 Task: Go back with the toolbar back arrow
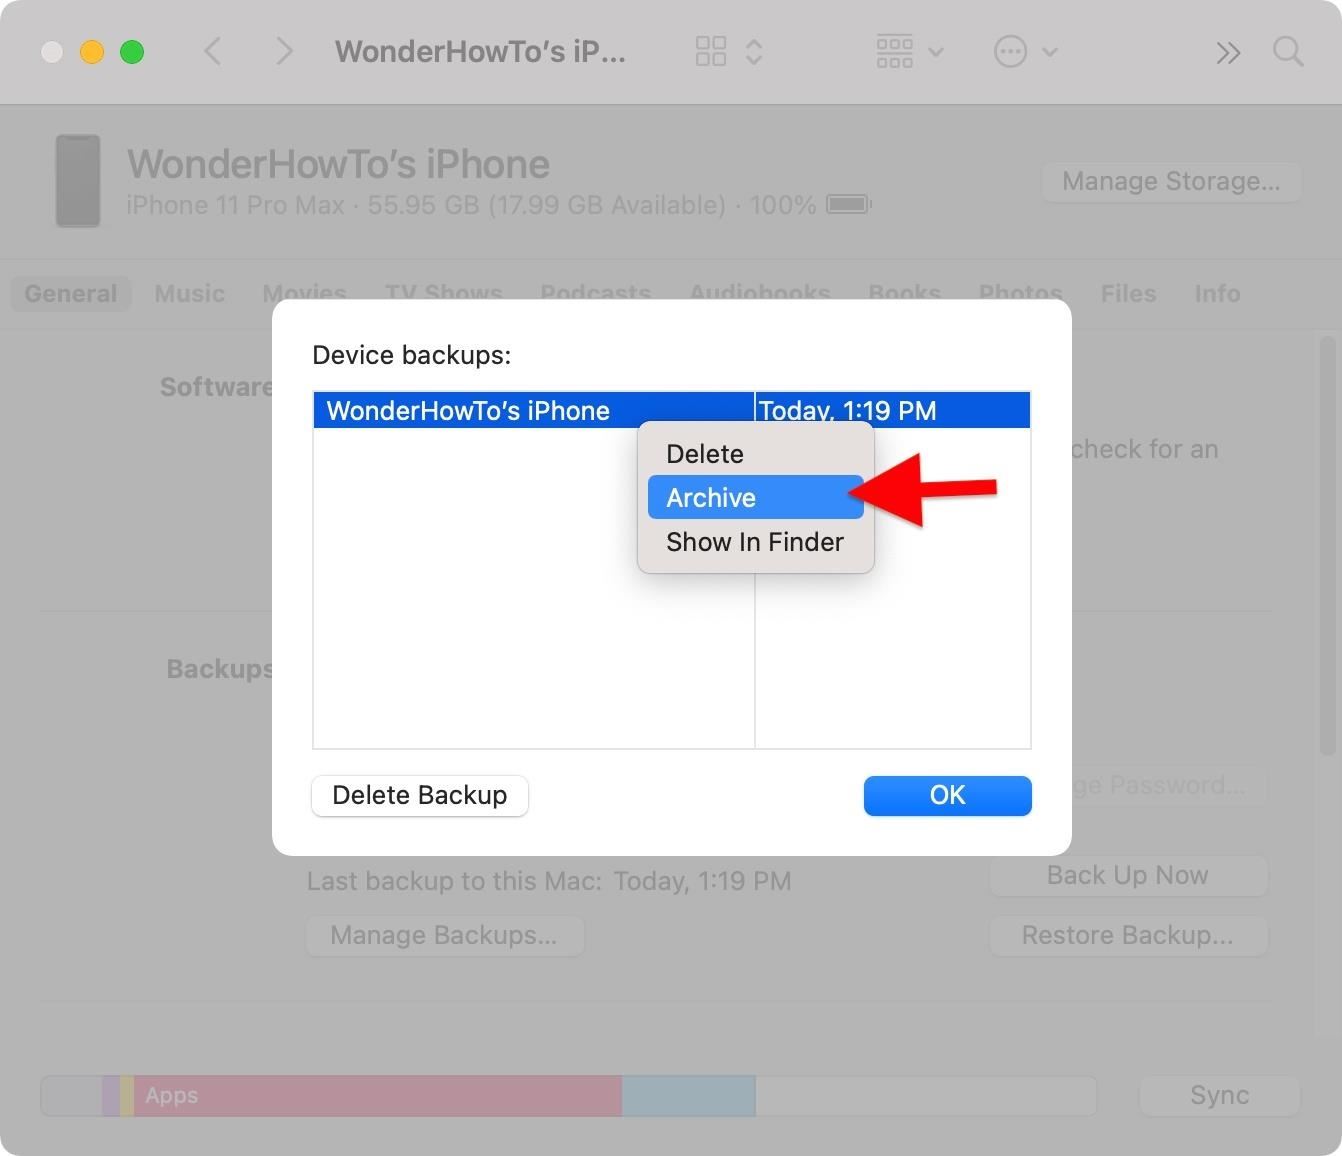[x=212, y=51]
